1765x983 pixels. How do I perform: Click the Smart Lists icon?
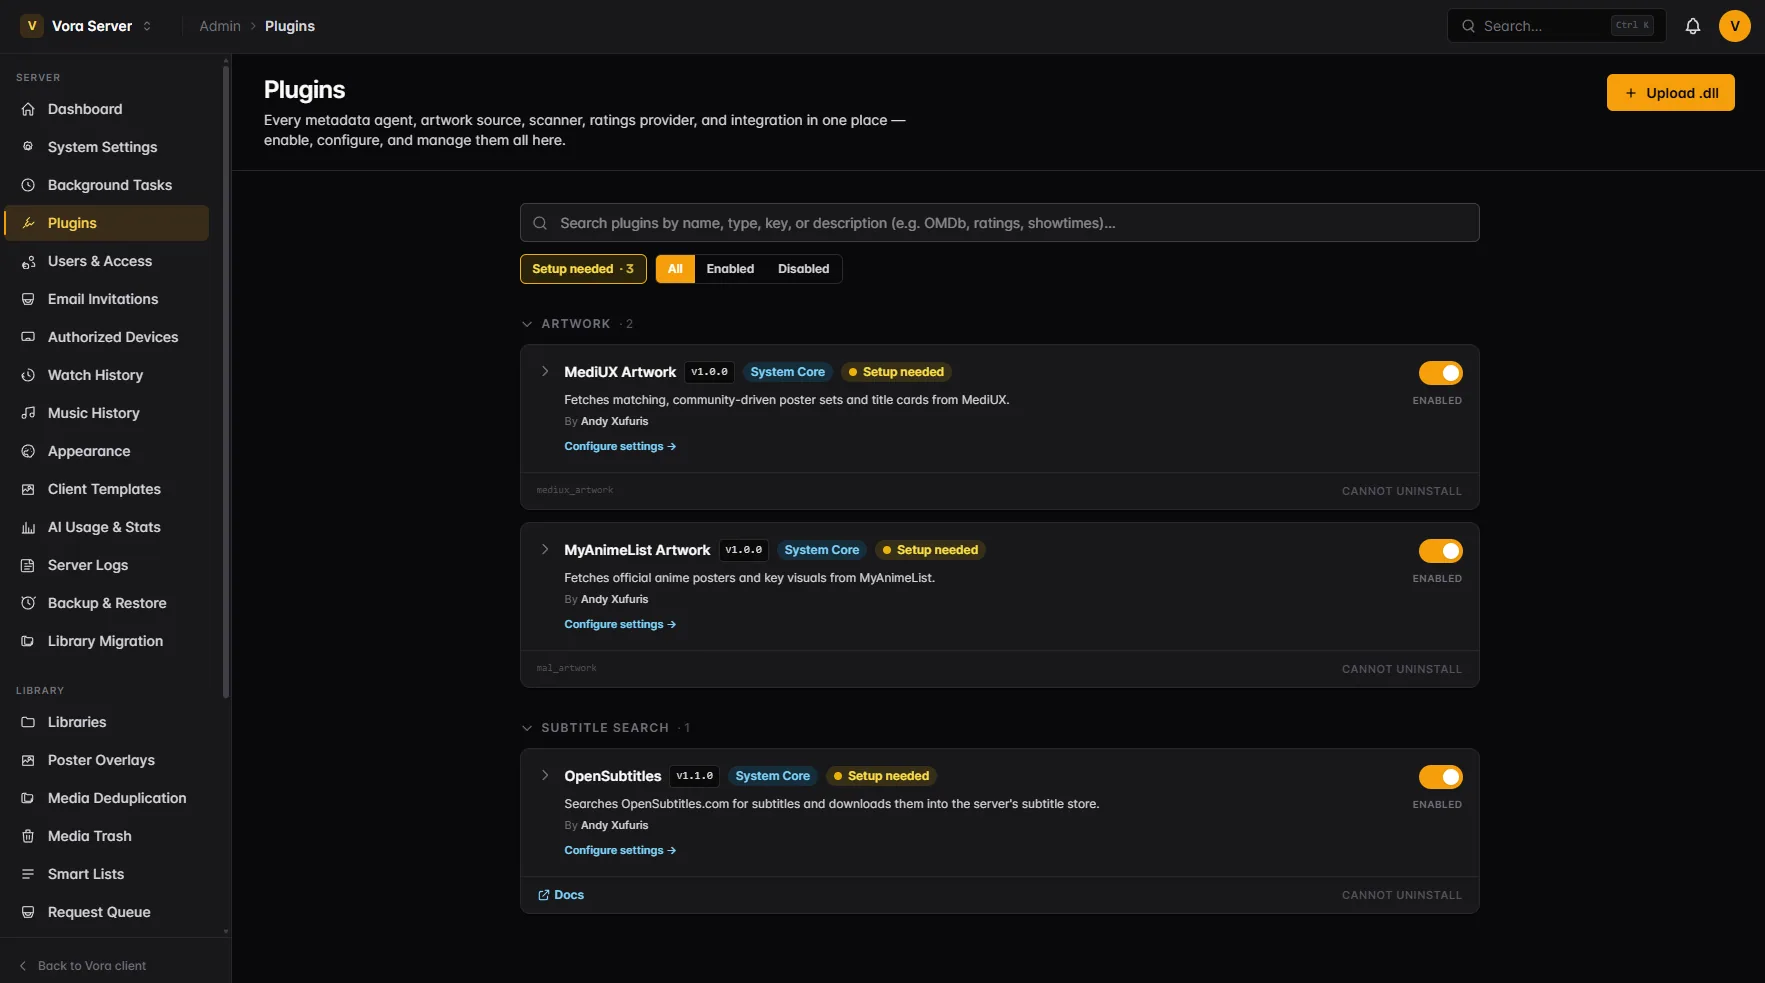tap(28, 874)
